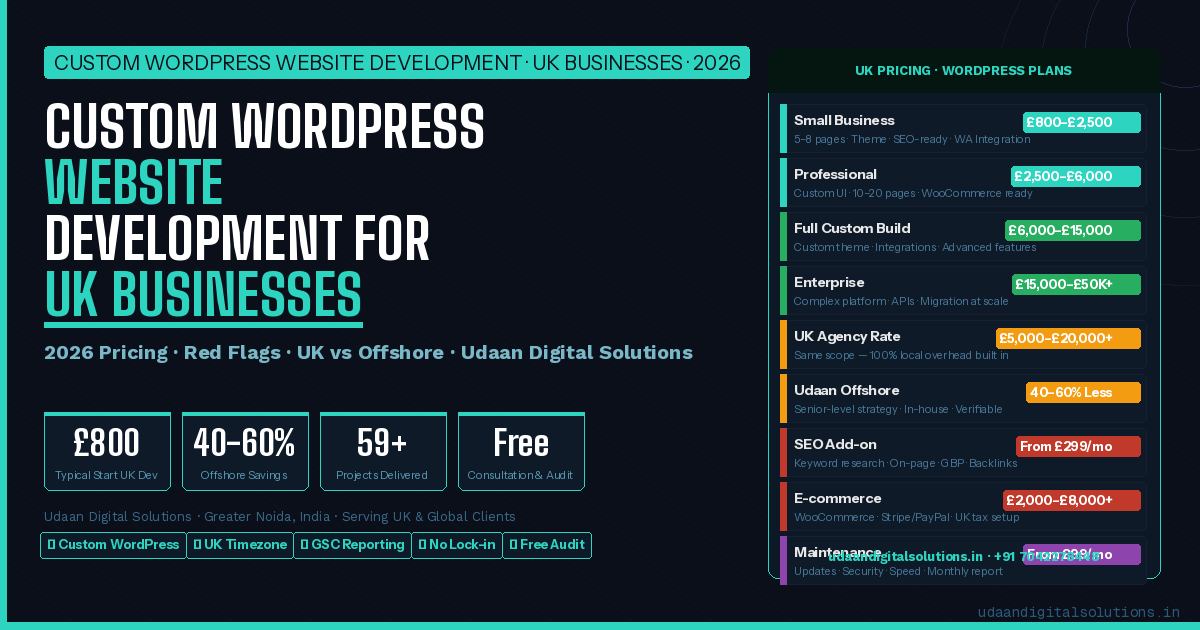Click "Custom UI · 10–20 pages · WooCommerce ready" description
The image size is (1200, 630).
(x=913, y=193)
